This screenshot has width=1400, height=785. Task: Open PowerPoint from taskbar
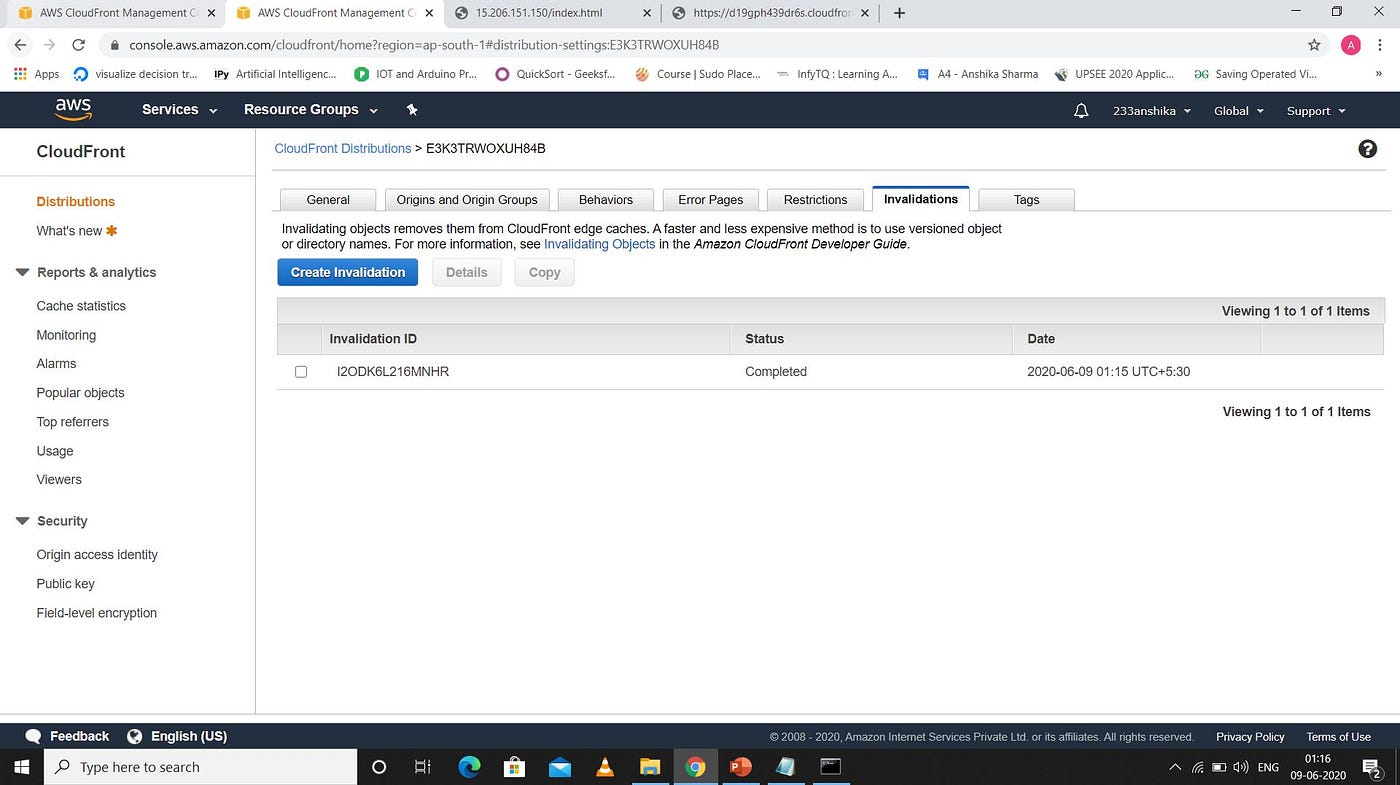pos(740,767)
